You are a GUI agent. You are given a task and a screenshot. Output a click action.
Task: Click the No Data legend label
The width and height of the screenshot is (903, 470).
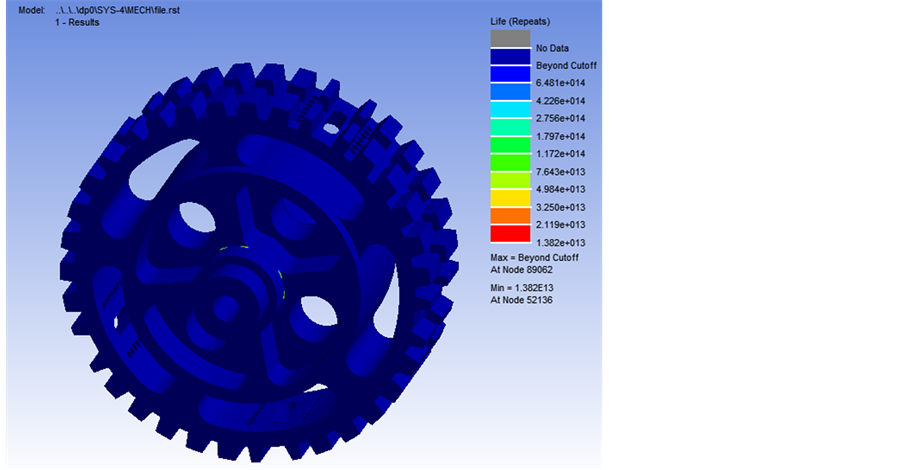[552, 48]
